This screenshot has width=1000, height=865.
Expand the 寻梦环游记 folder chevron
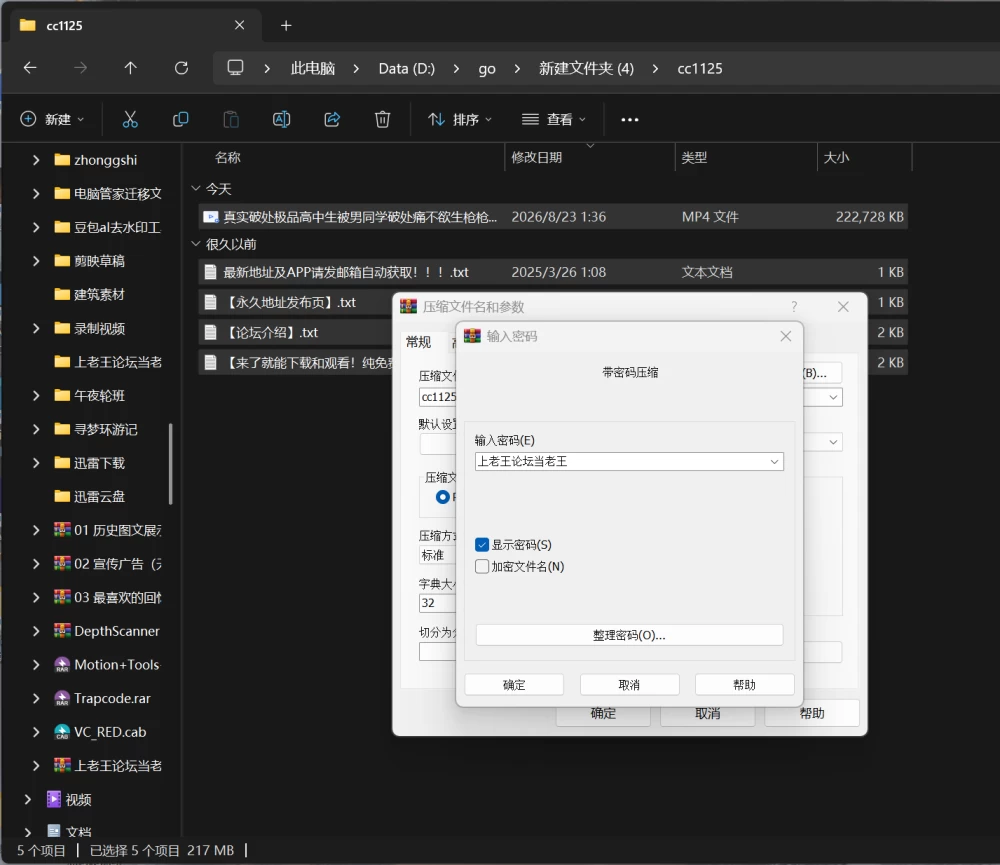click(x=36, y=429)
